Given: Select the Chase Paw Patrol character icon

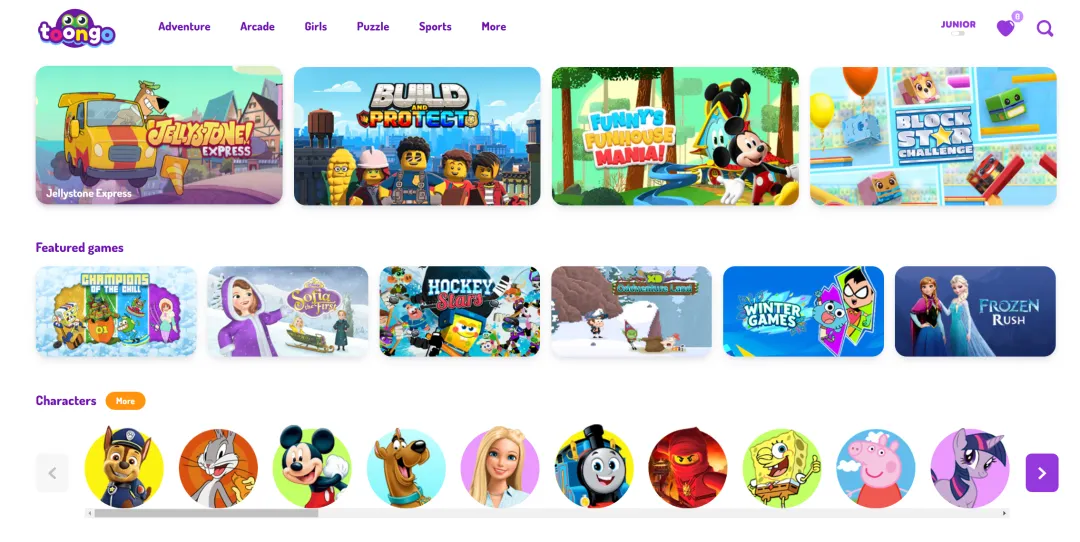Looking at the screenshot, I should coord(124,467).
